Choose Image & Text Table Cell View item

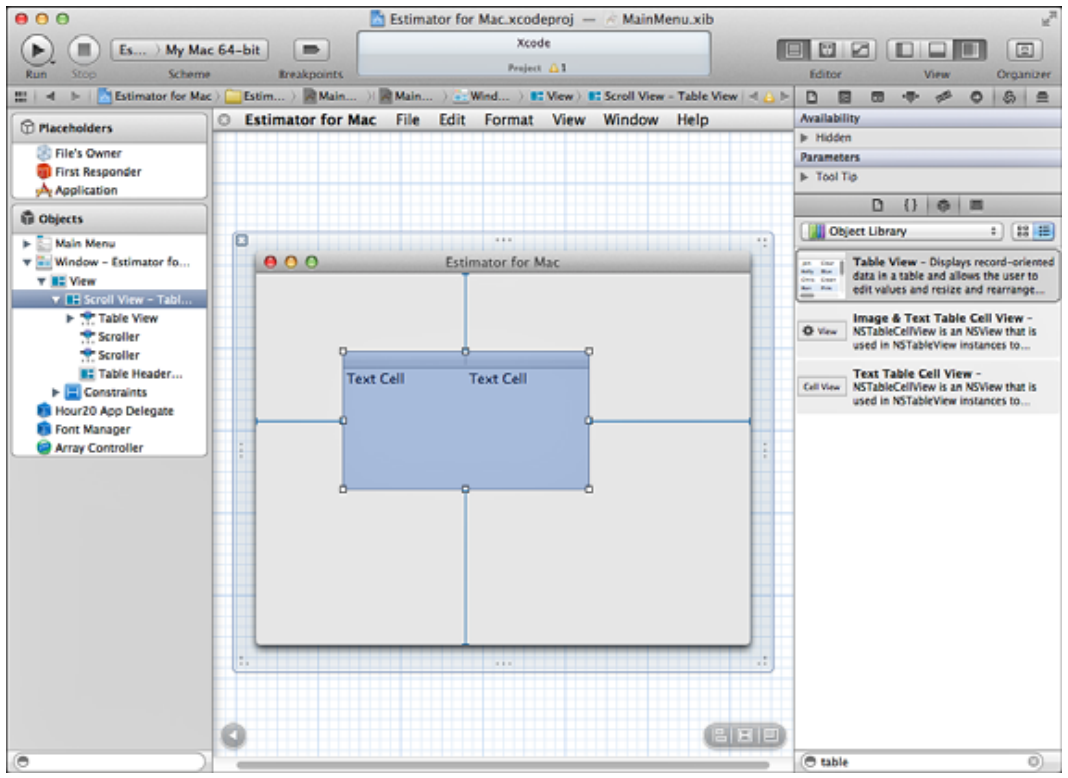(x=927, y=332)
